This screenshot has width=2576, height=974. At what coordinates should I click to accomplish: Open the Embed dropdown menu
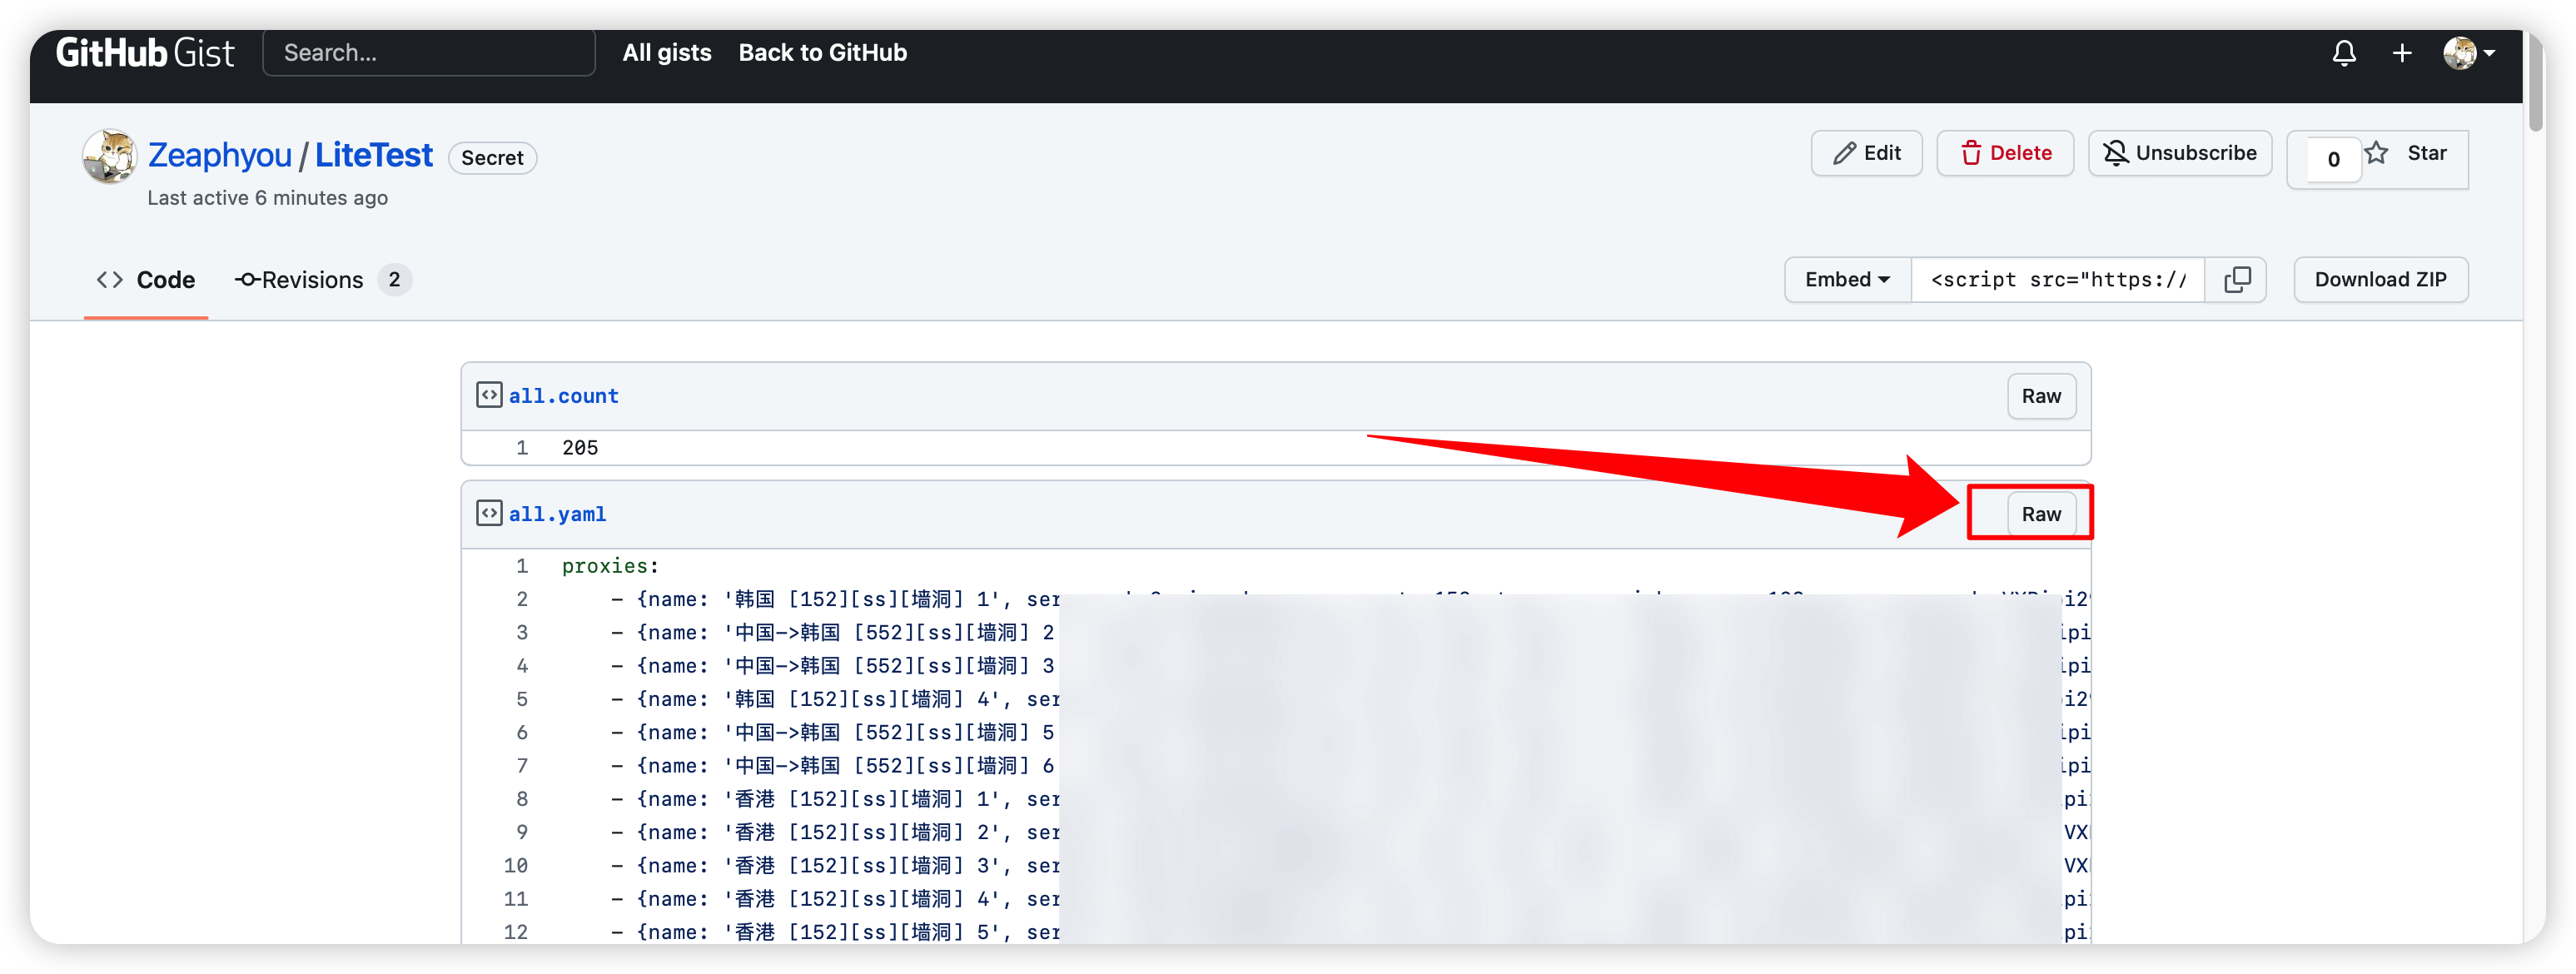[1846, 280]
